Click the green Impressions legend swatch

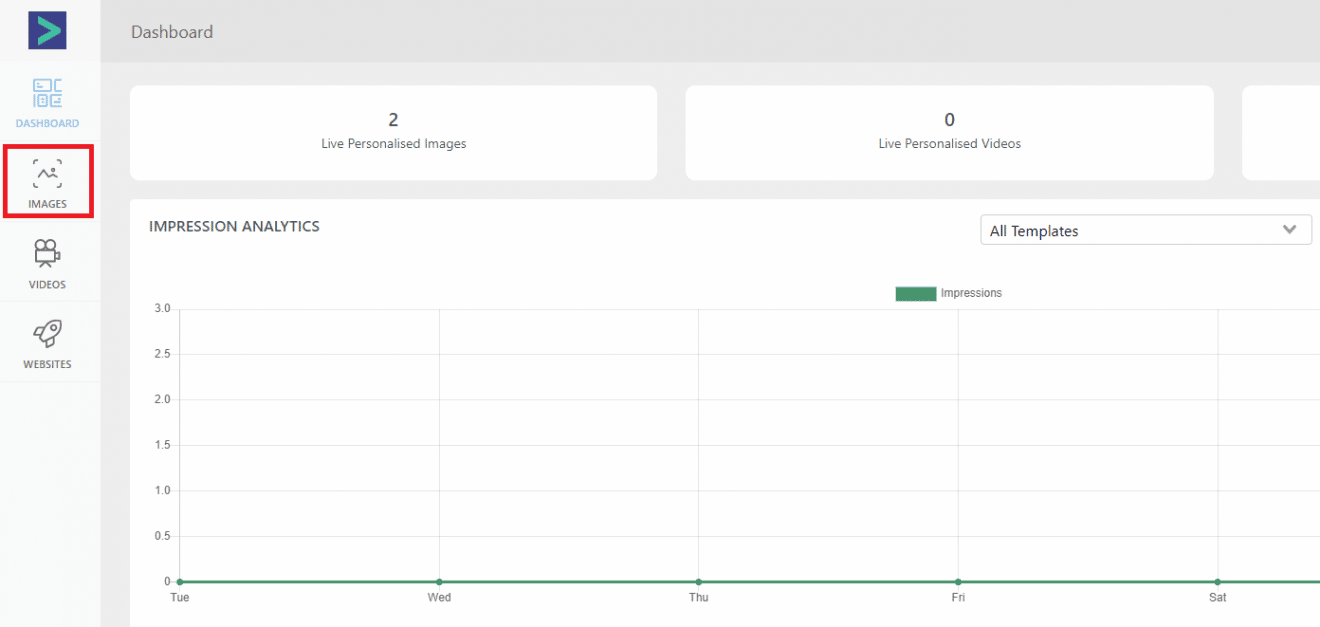[x=915, y=293]
